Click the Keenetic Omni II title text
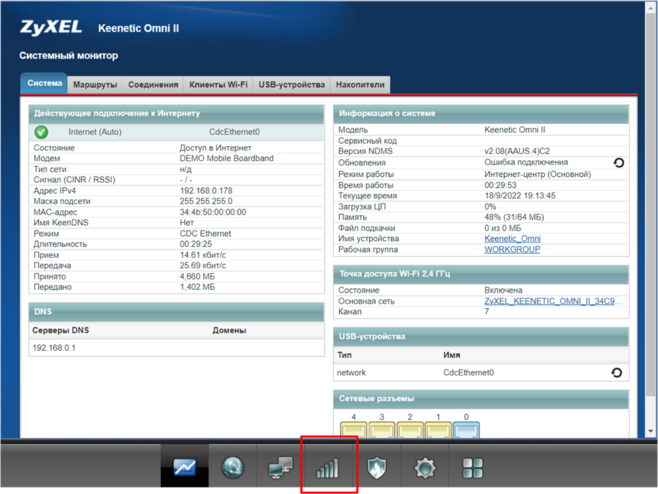This screenshot has width=658, height=494. (x=138, y=28)
